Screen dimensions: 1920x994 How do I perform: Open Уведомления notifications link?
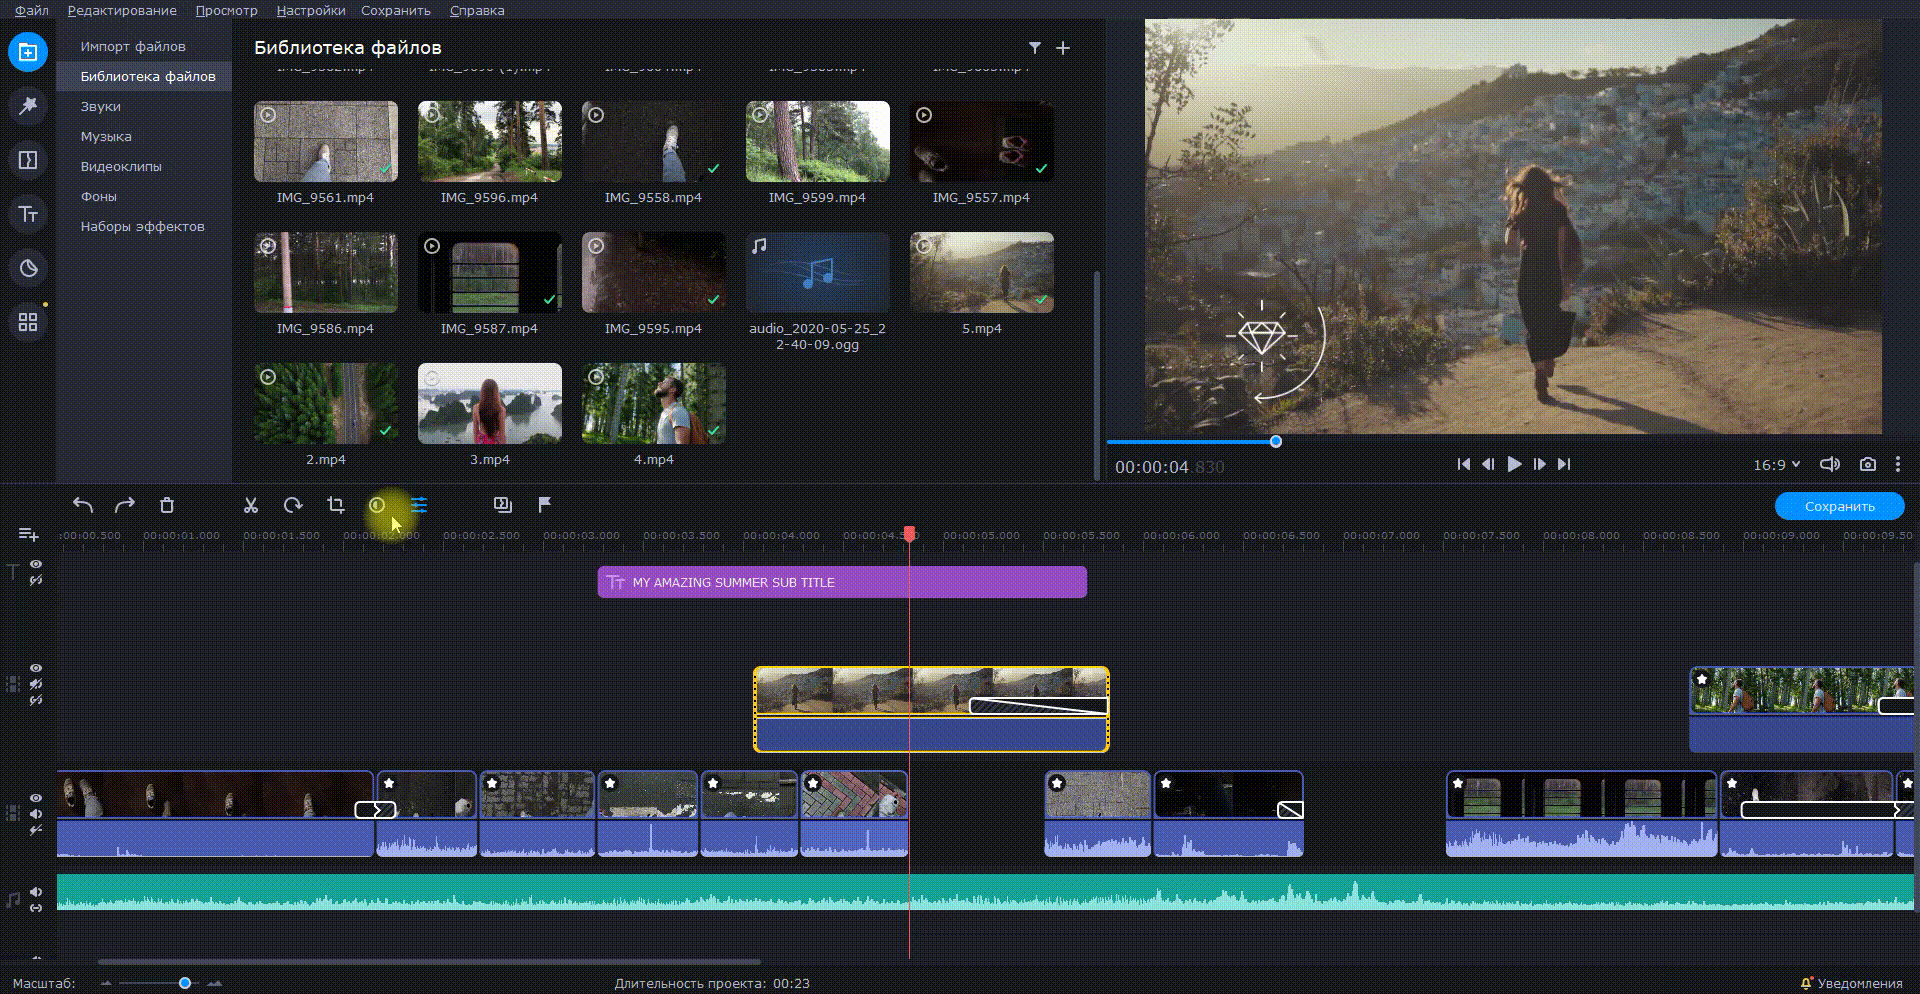point(1858,983)
